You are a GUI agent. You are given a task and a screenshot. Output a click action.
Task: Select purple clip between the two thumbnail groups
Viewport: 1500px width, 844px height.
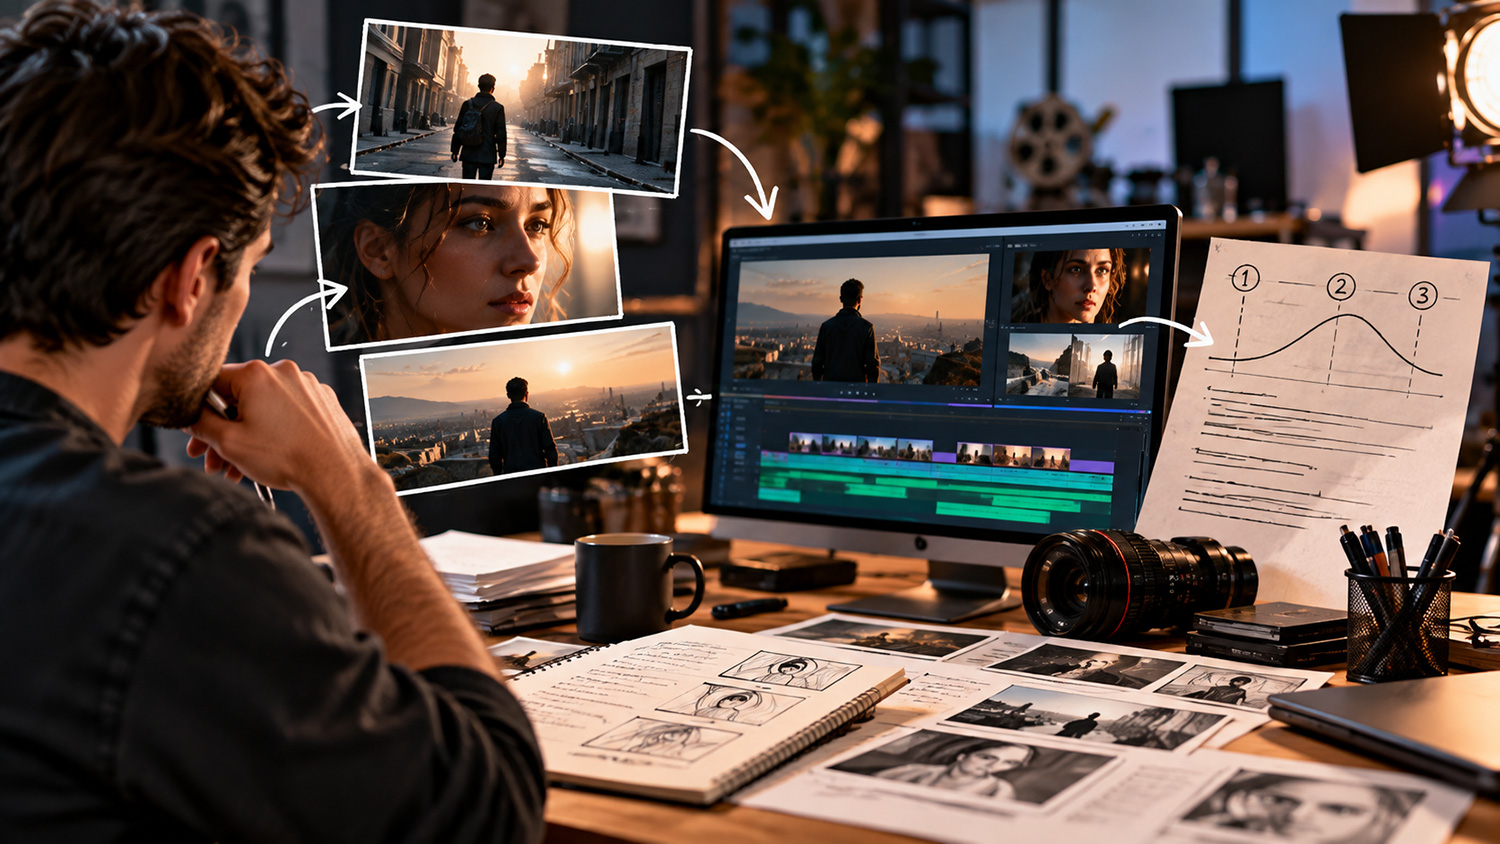[x=944, y=458]
